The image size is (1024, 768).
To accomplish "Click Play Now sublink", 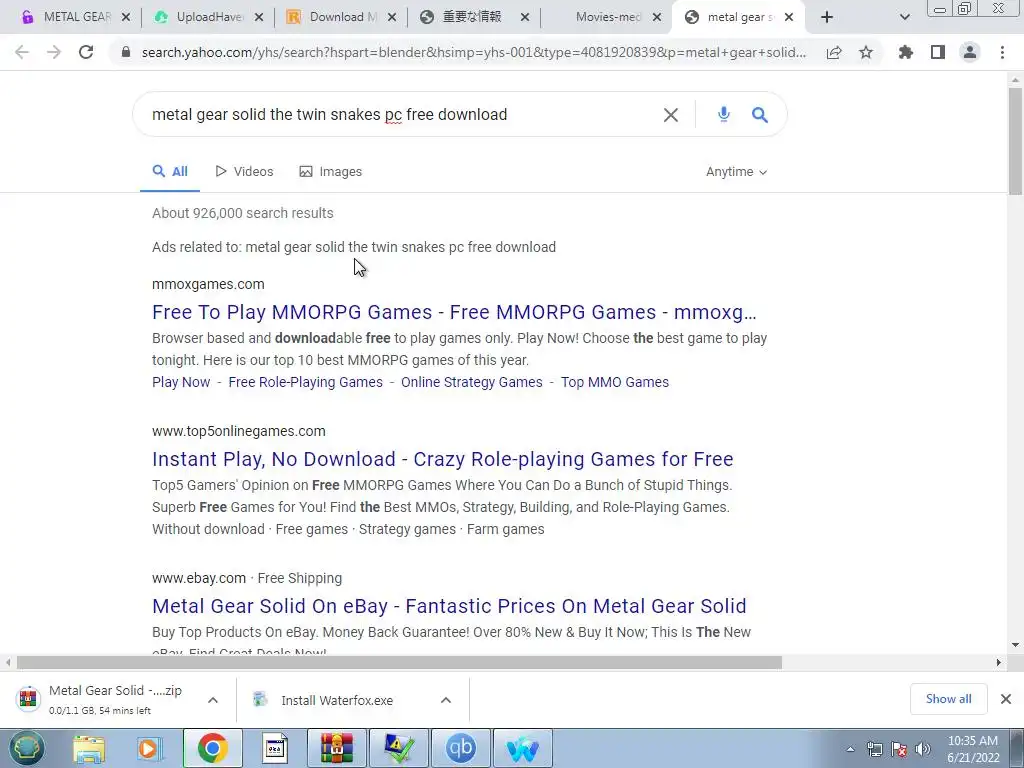I will (181, 382).
